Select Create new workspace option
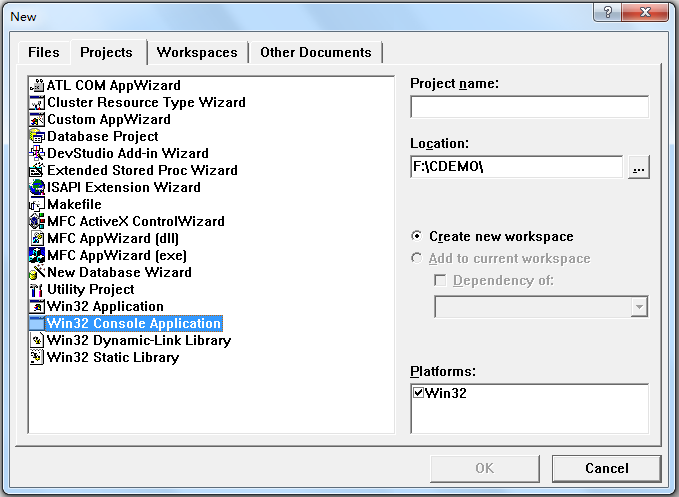 tap(492, 236)
